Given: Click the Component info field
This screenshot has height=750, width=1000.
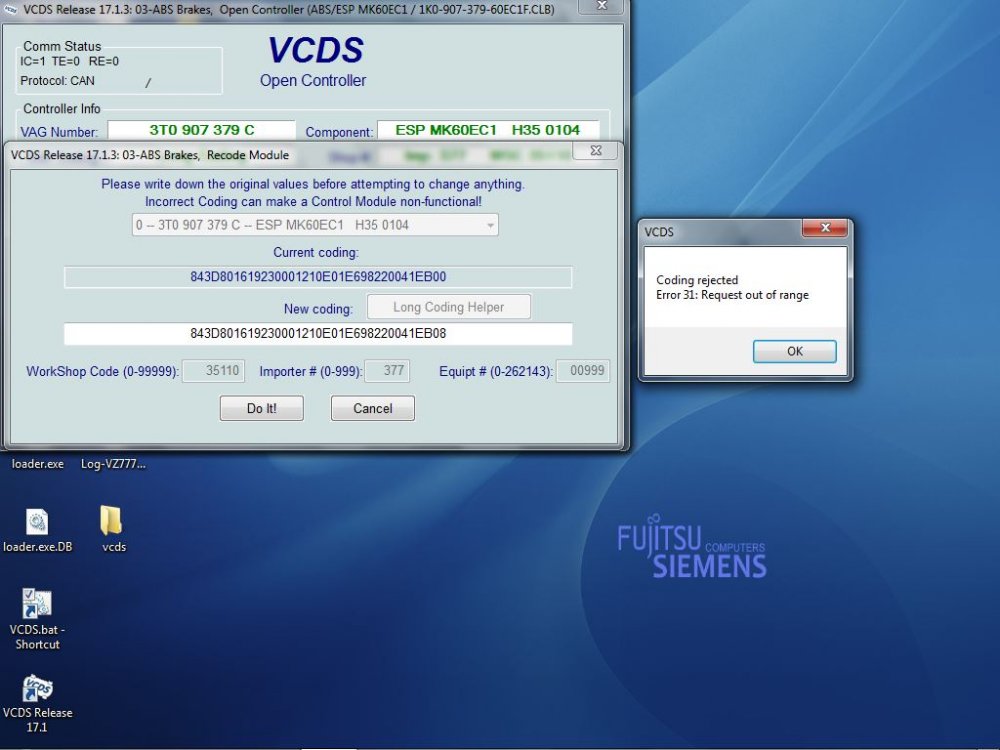Looking at the screenshot, I should (x=488, y=130).
